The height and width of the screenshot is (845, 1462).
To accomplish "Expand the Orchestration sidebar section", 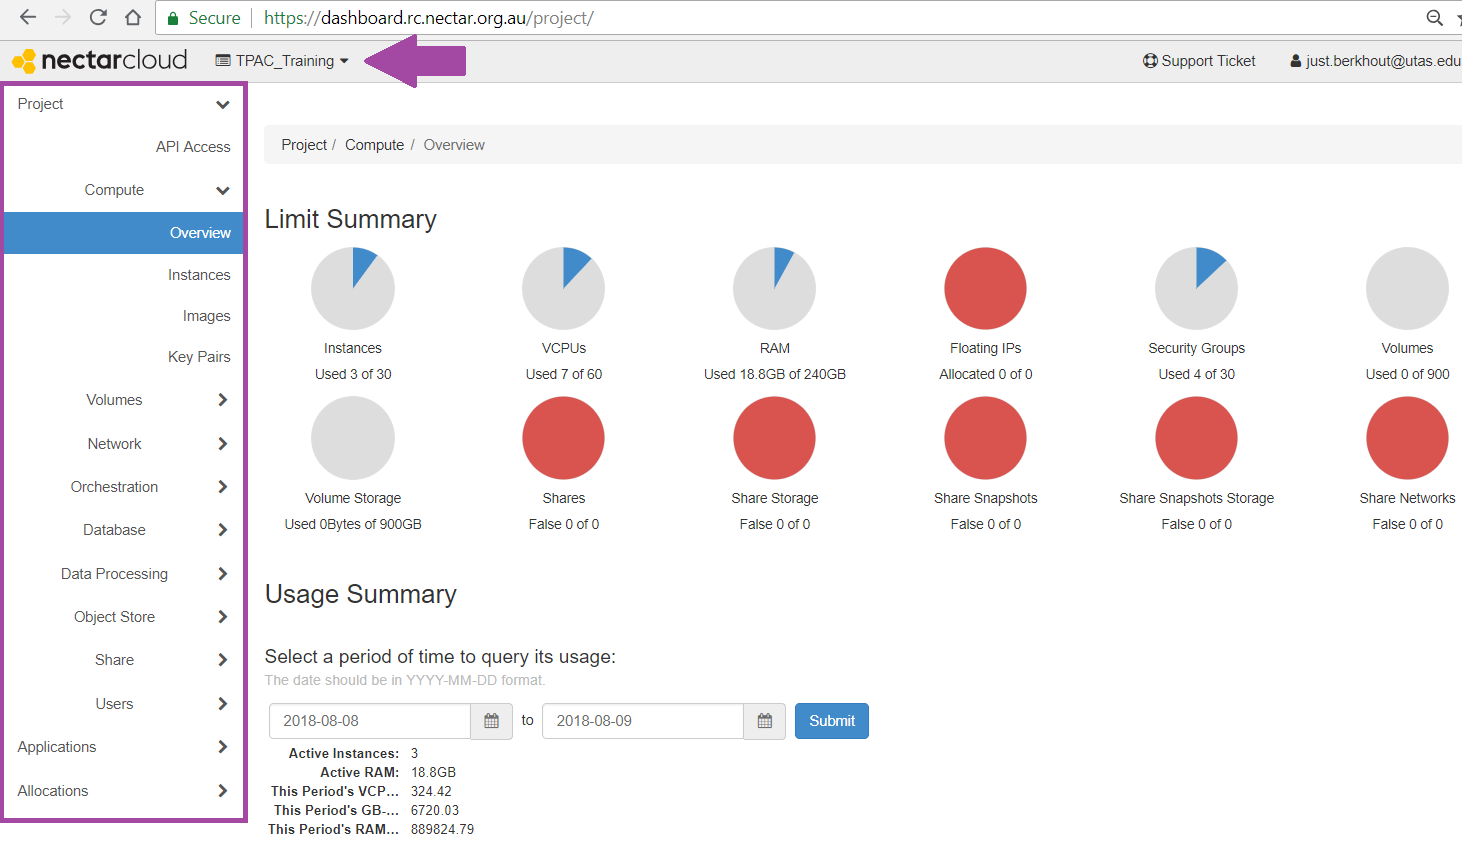I will click(114, 486).
